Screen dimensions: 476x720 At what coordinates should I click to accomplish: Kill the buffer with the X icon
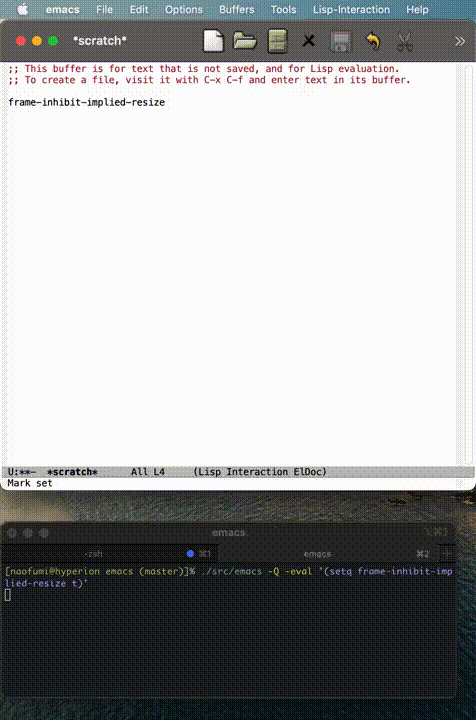309,41
